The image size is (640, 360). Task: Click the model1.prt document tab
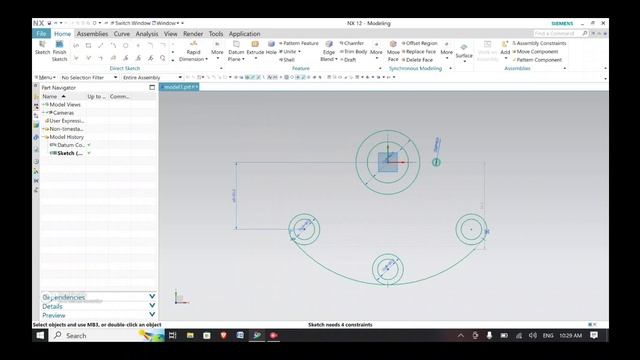(x=179, y=87)
